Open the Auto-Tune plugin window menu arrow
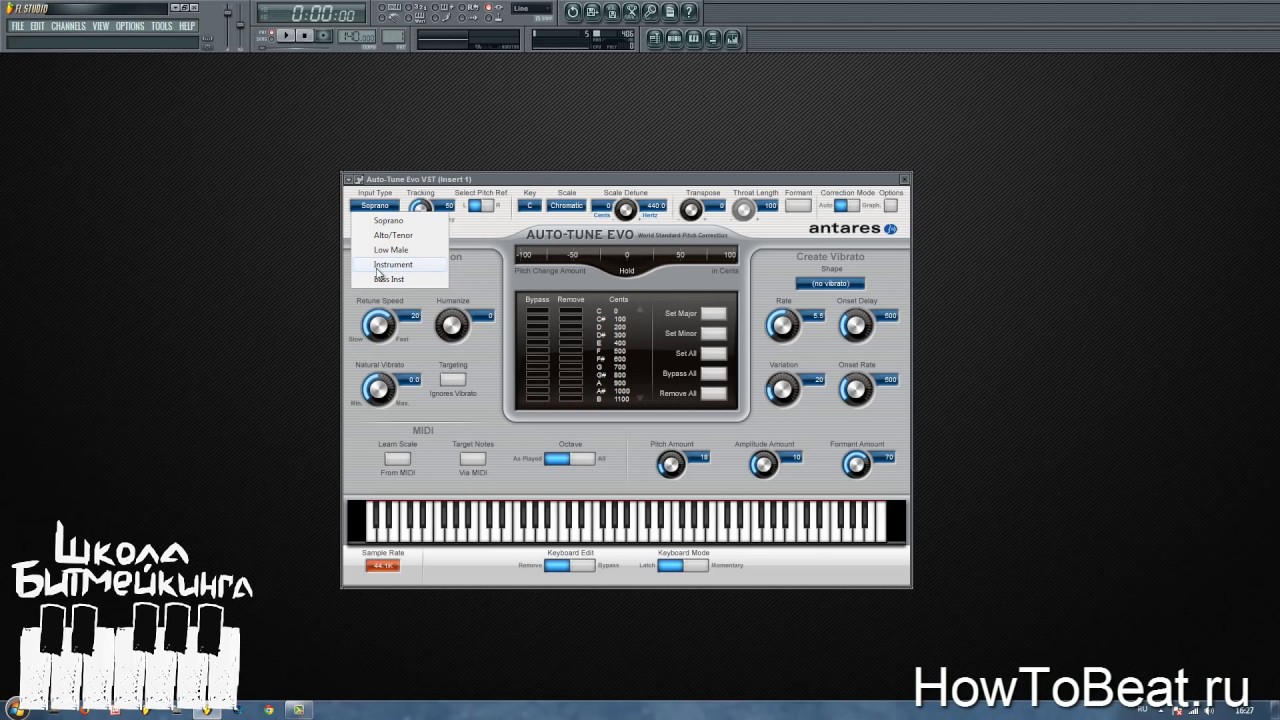This screenshot has height=720, width=1280. [349, 180]
